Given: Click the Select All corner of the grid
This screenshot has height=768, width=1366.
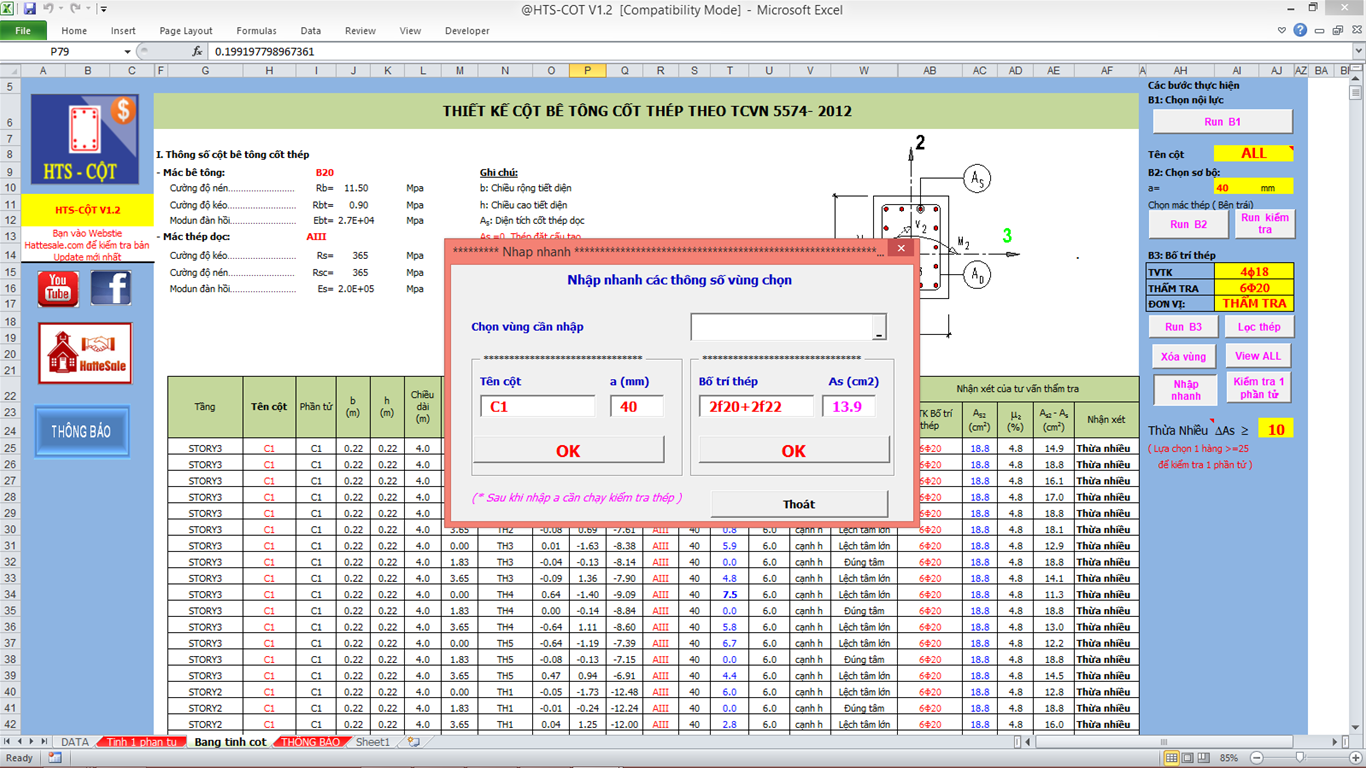Looking at the screenshot, I should 8,70.
